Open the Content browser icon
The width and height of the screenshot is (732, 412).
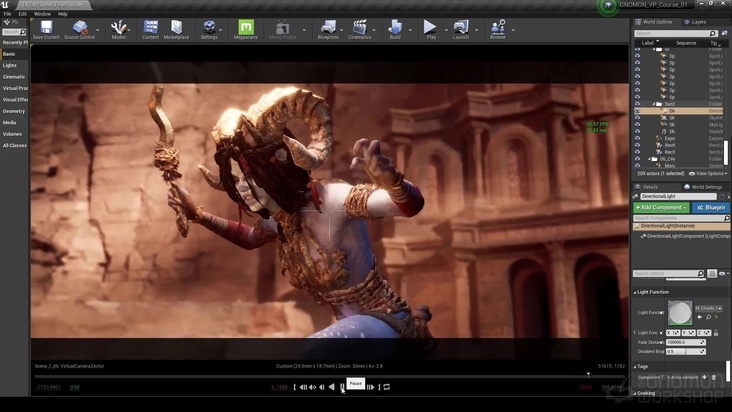(x=150, y=29)
